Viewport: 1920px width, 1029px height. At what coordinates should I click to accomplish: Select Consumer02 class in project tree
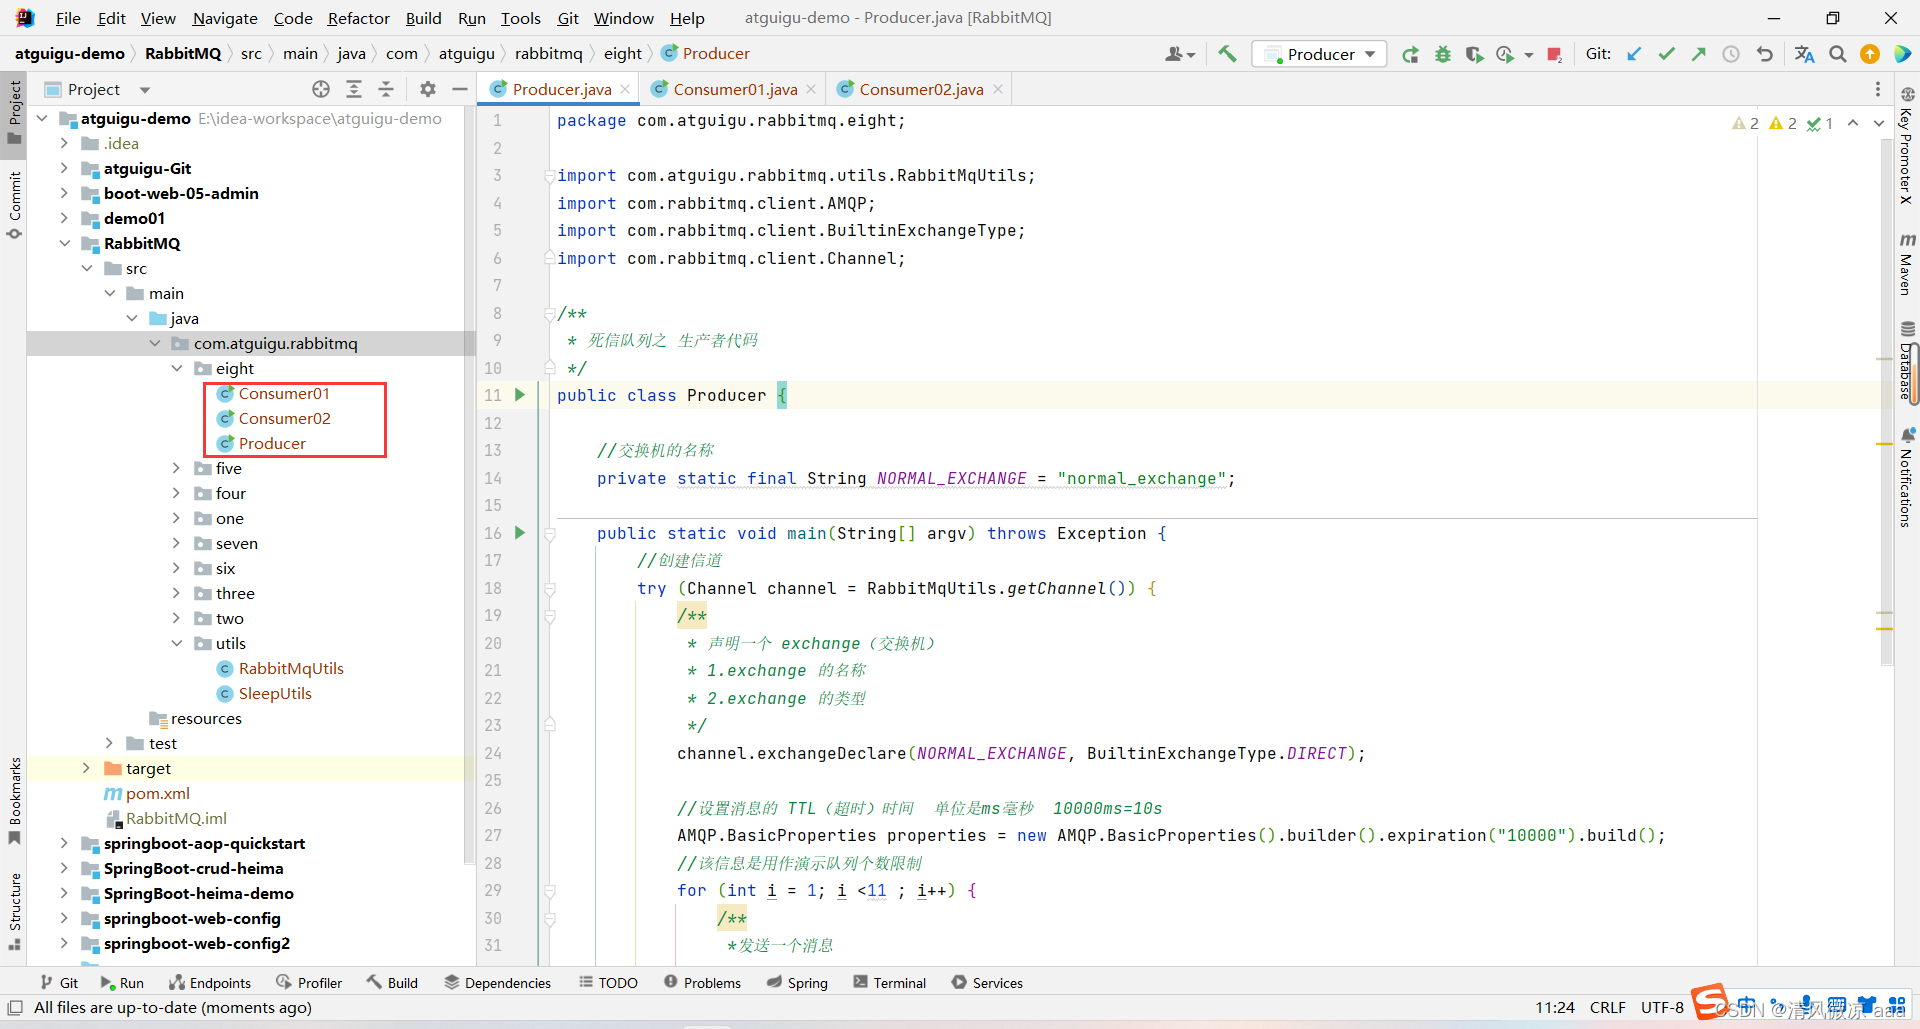pos(284,418)
